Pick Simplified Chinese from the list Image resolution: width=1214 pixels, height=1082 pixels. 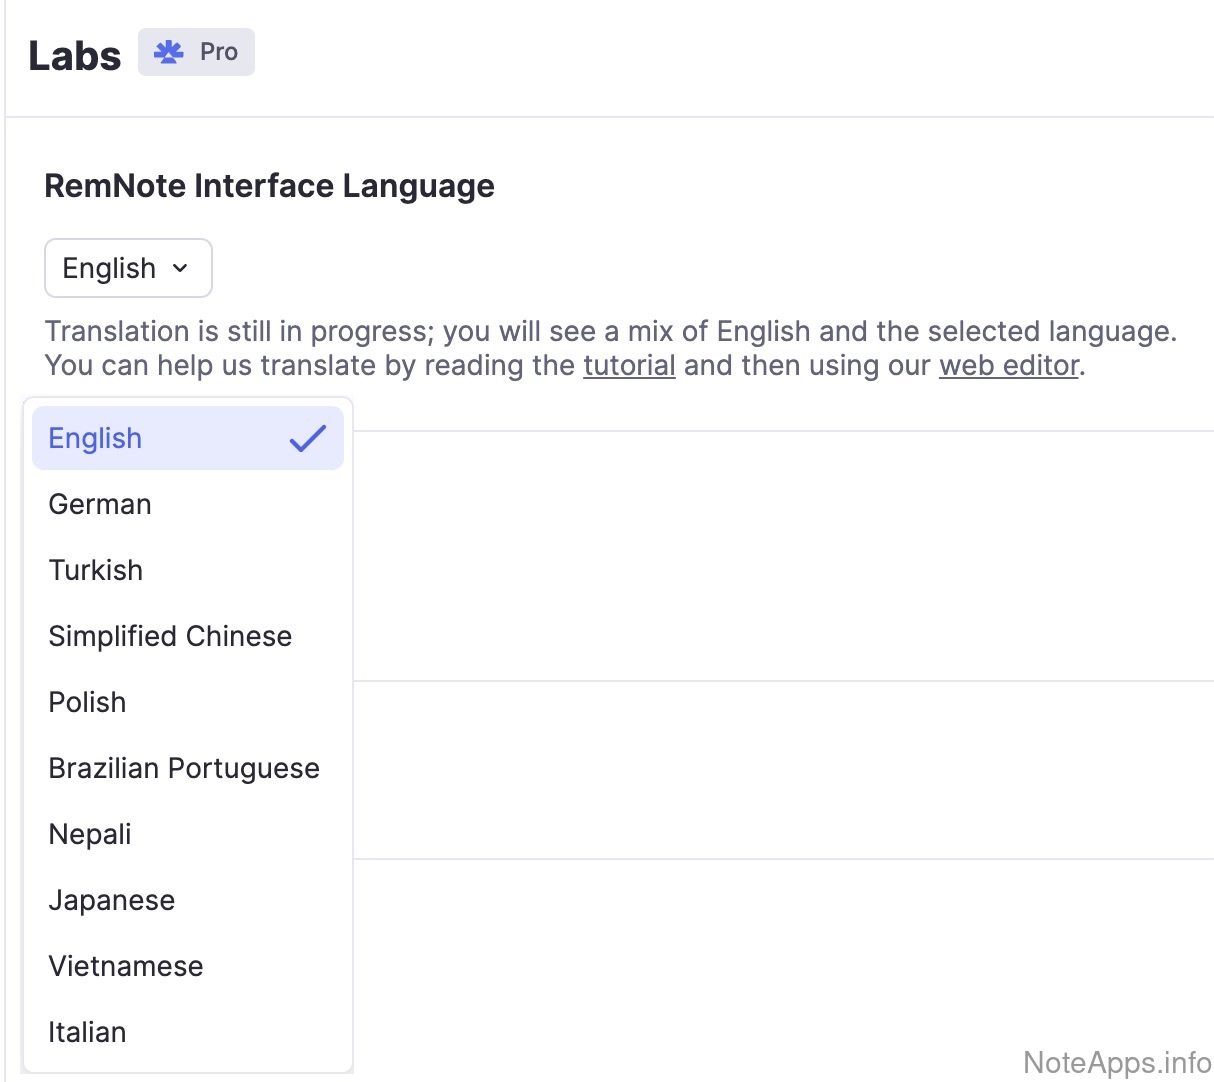coord(170,636)
